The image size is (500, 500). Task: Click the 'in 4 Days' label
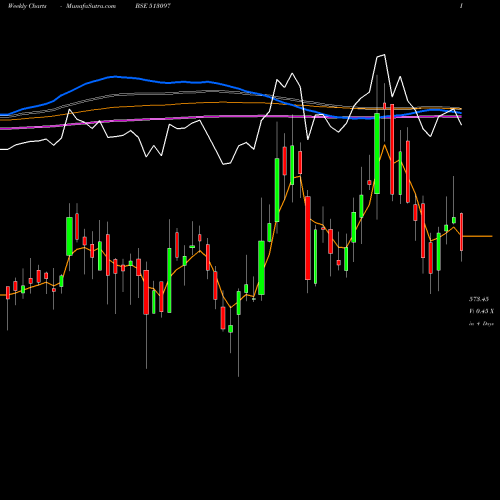pyautogui.click(x=481, y=323)
